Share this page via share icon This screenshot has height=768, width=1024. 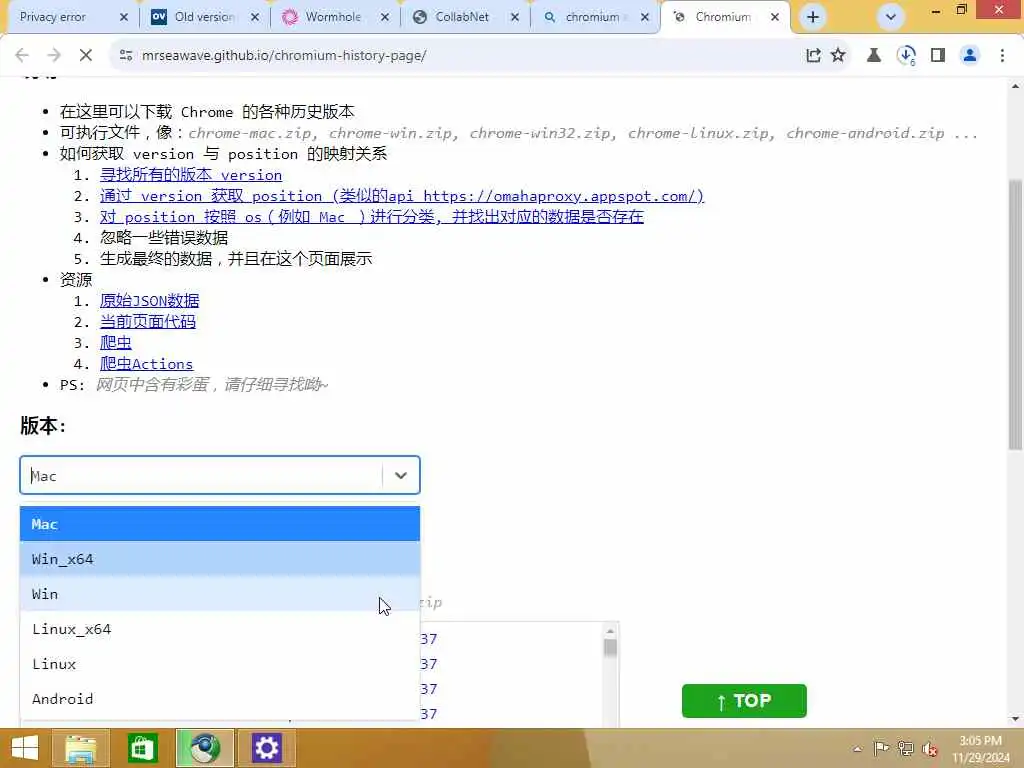click(x=813, y=56)
